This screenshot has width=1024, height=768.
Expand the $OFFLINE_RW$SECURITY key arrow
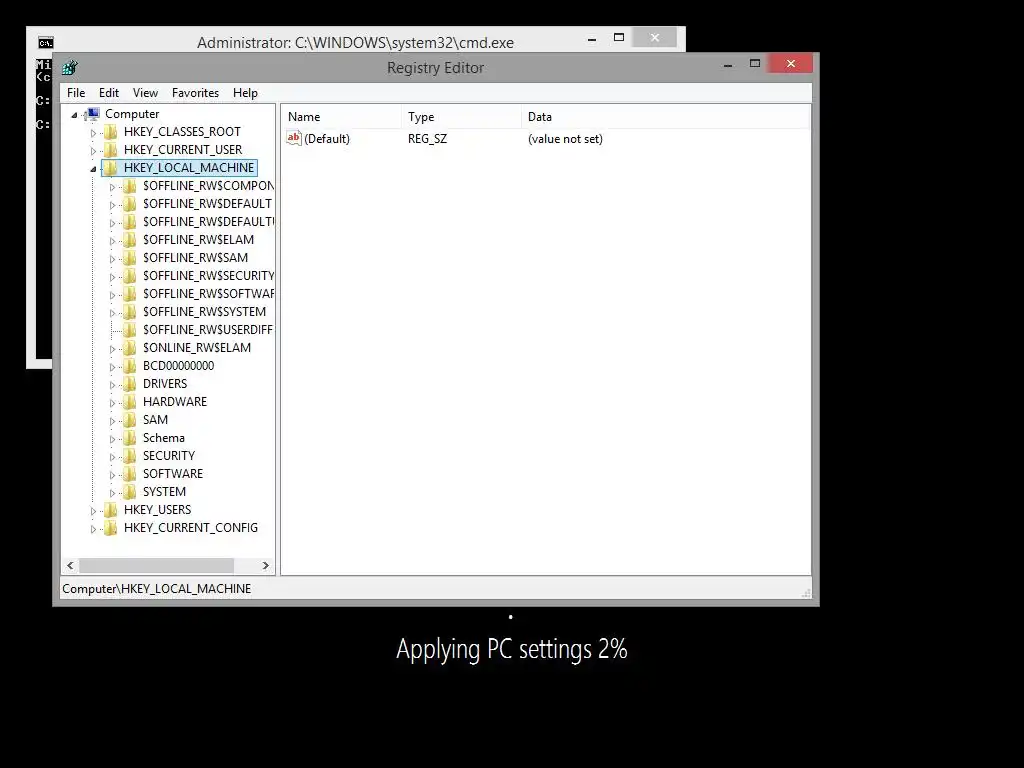click(x=112, y=277)
